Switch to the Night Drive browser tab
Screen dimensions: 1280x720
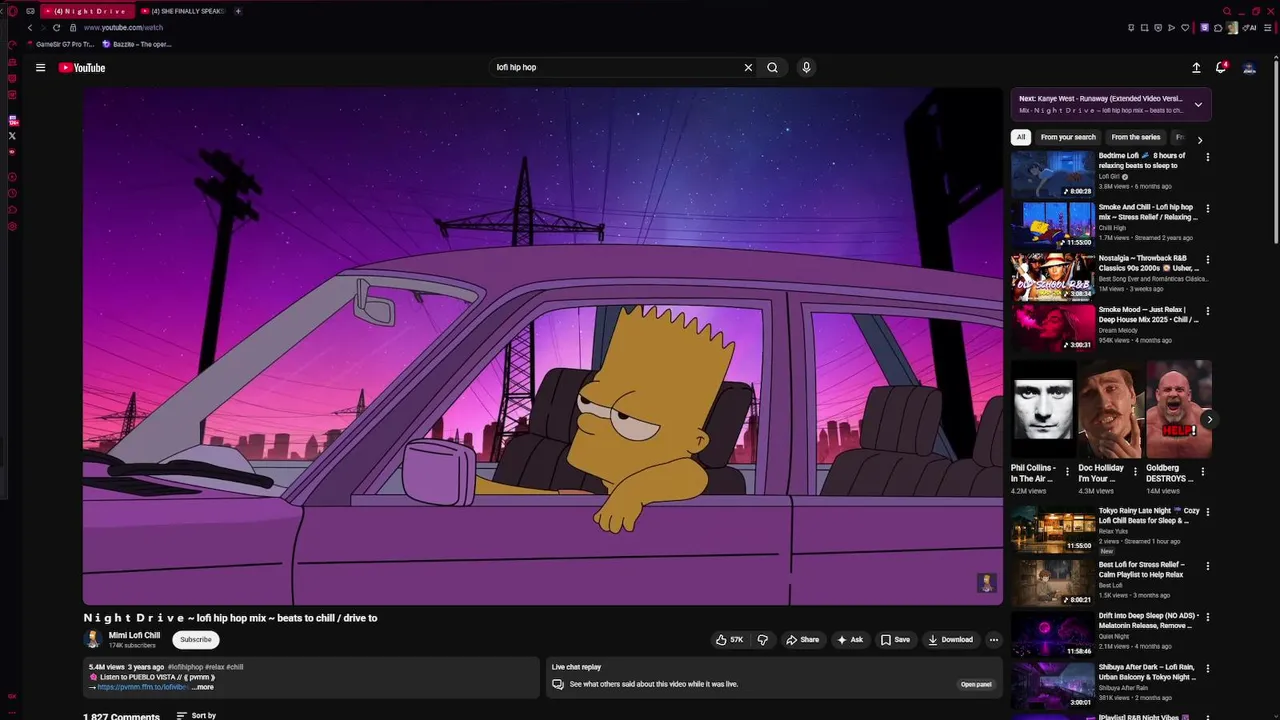(87, 11)
